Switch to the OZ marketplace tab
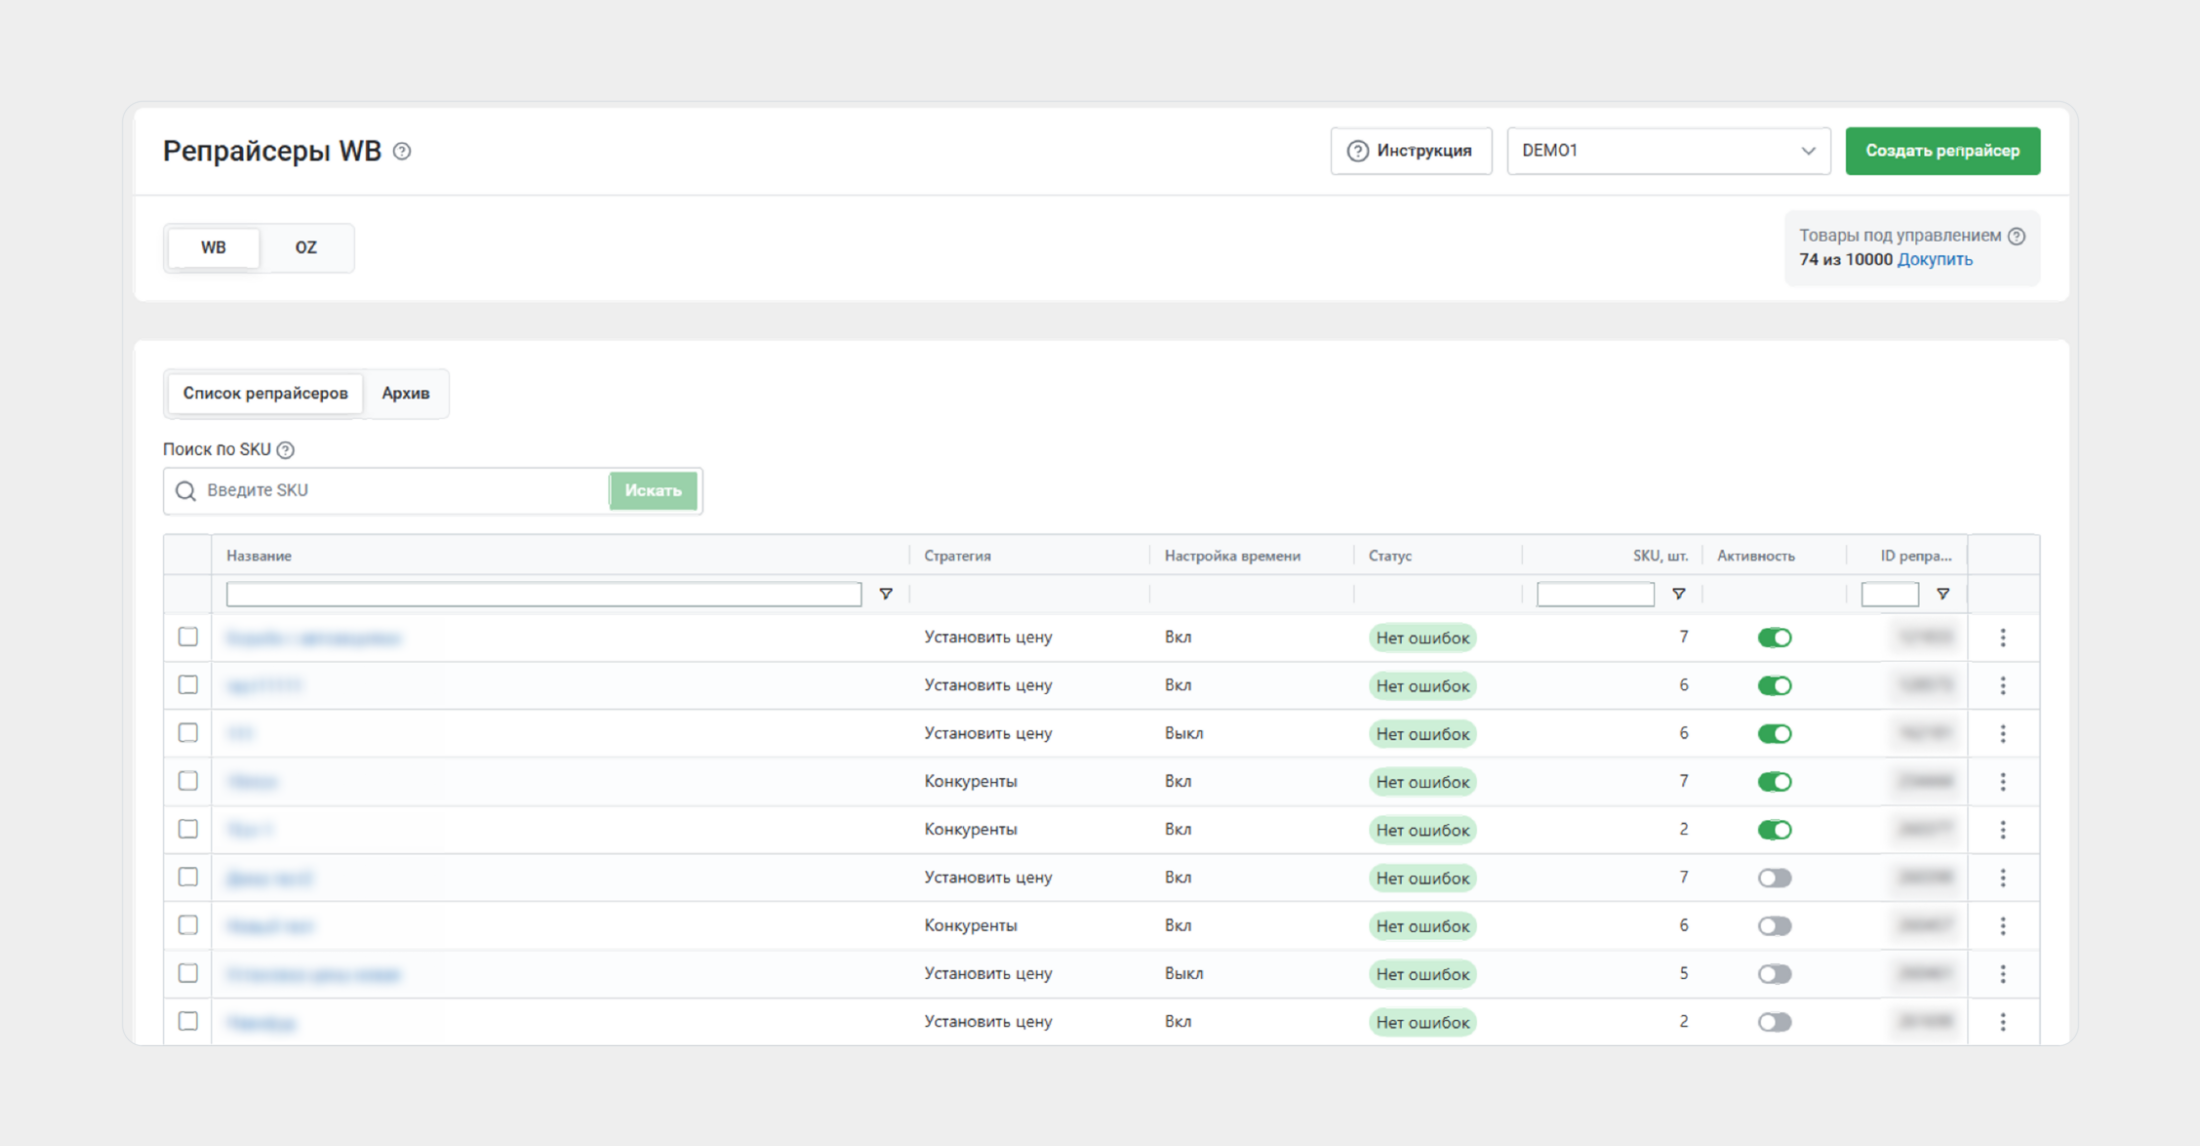The height and width of the screenshot is (1146, 2200). point(306,248)
